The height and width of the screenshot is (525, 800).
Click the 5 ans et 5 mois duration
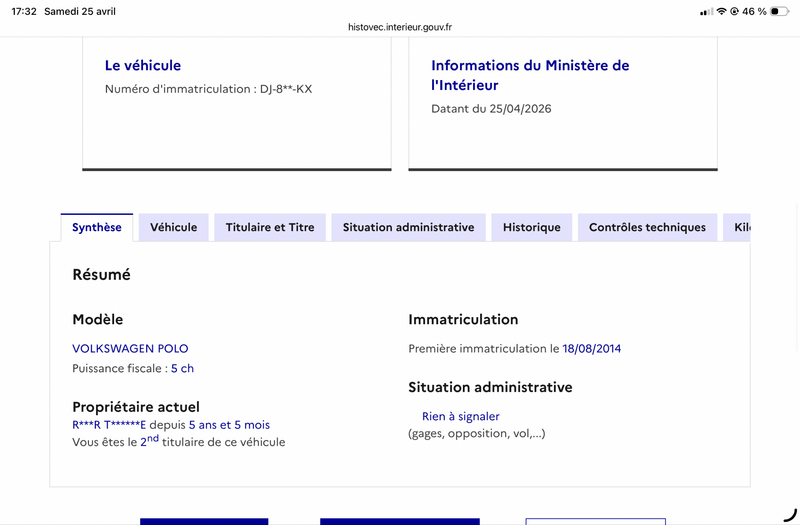click(x=229, y=425)
